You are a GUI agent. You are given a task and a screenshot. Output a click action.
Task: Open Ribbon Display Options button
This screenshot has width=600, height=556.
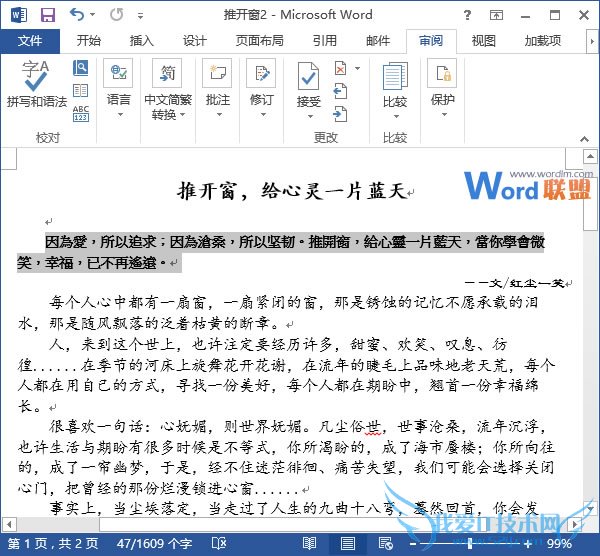click(496, 15)
